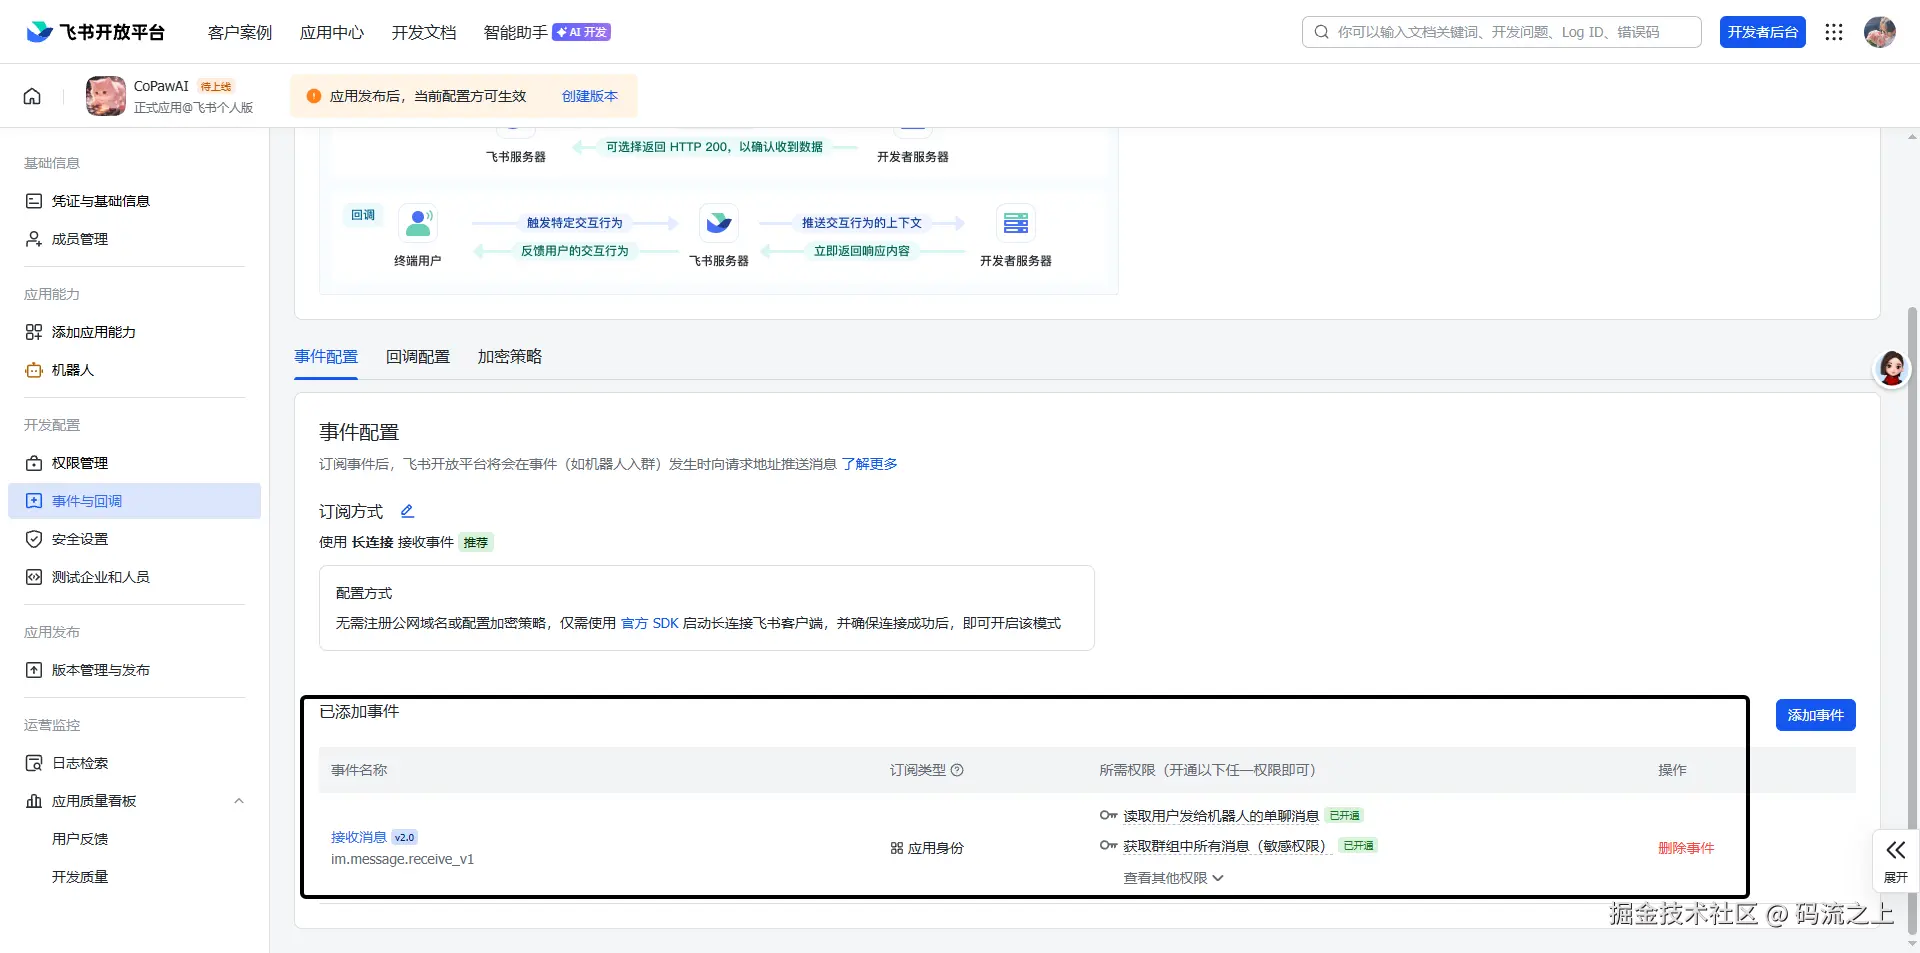Open the 官方 SDK link
The width and height of the screenshot is (1920, 953).
point(650,623)
